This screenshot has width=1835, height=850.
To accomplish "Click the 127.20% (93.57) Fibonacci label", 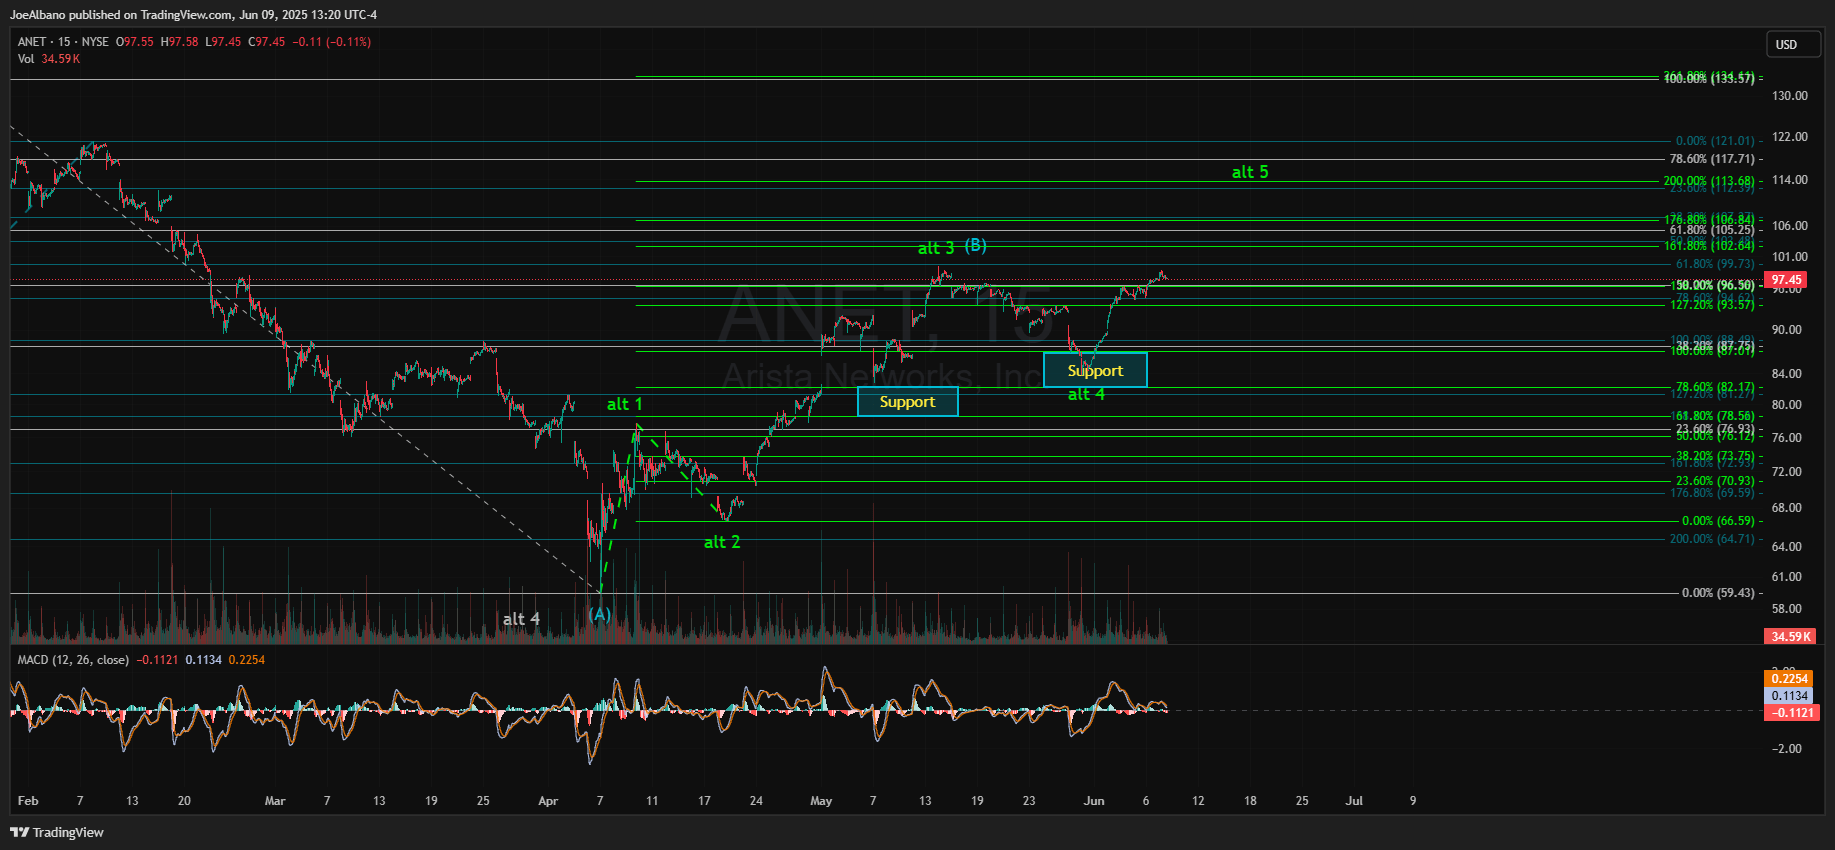I will click(x=1712, y=304).
